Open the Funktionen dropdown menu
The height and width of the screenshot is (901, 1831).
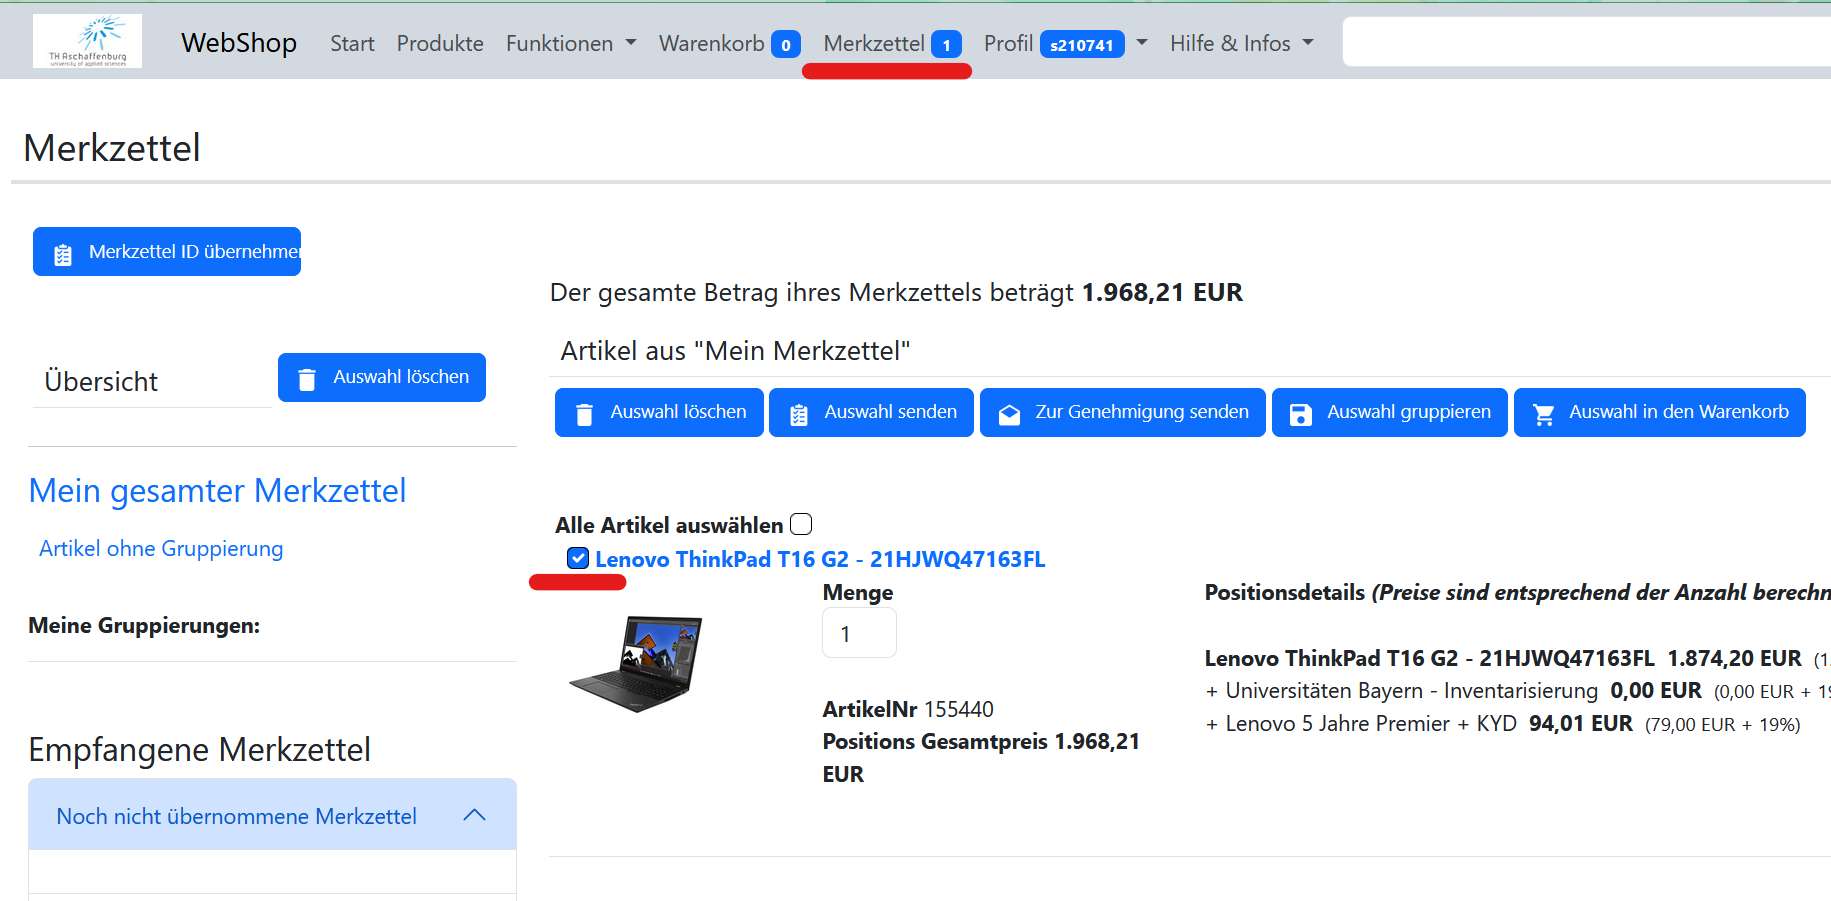[x=571, y=43]
